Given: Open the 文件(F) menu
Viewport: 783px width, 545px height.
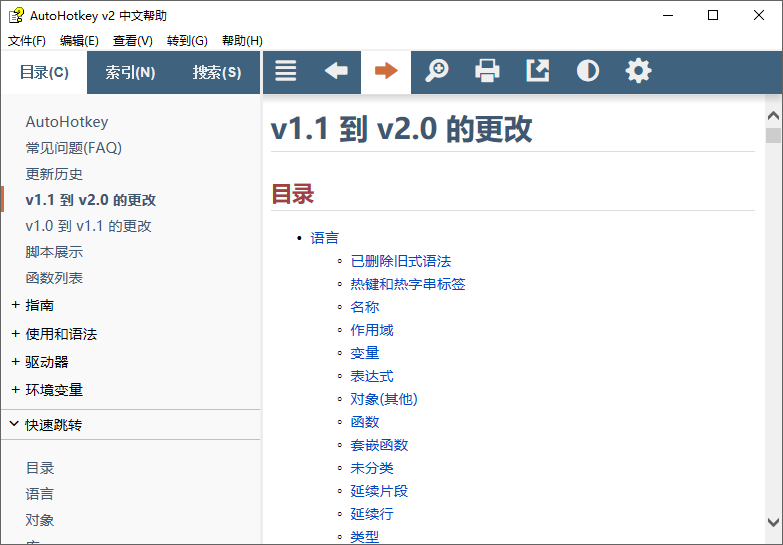Looking at the screenshot, I should 27,41.
